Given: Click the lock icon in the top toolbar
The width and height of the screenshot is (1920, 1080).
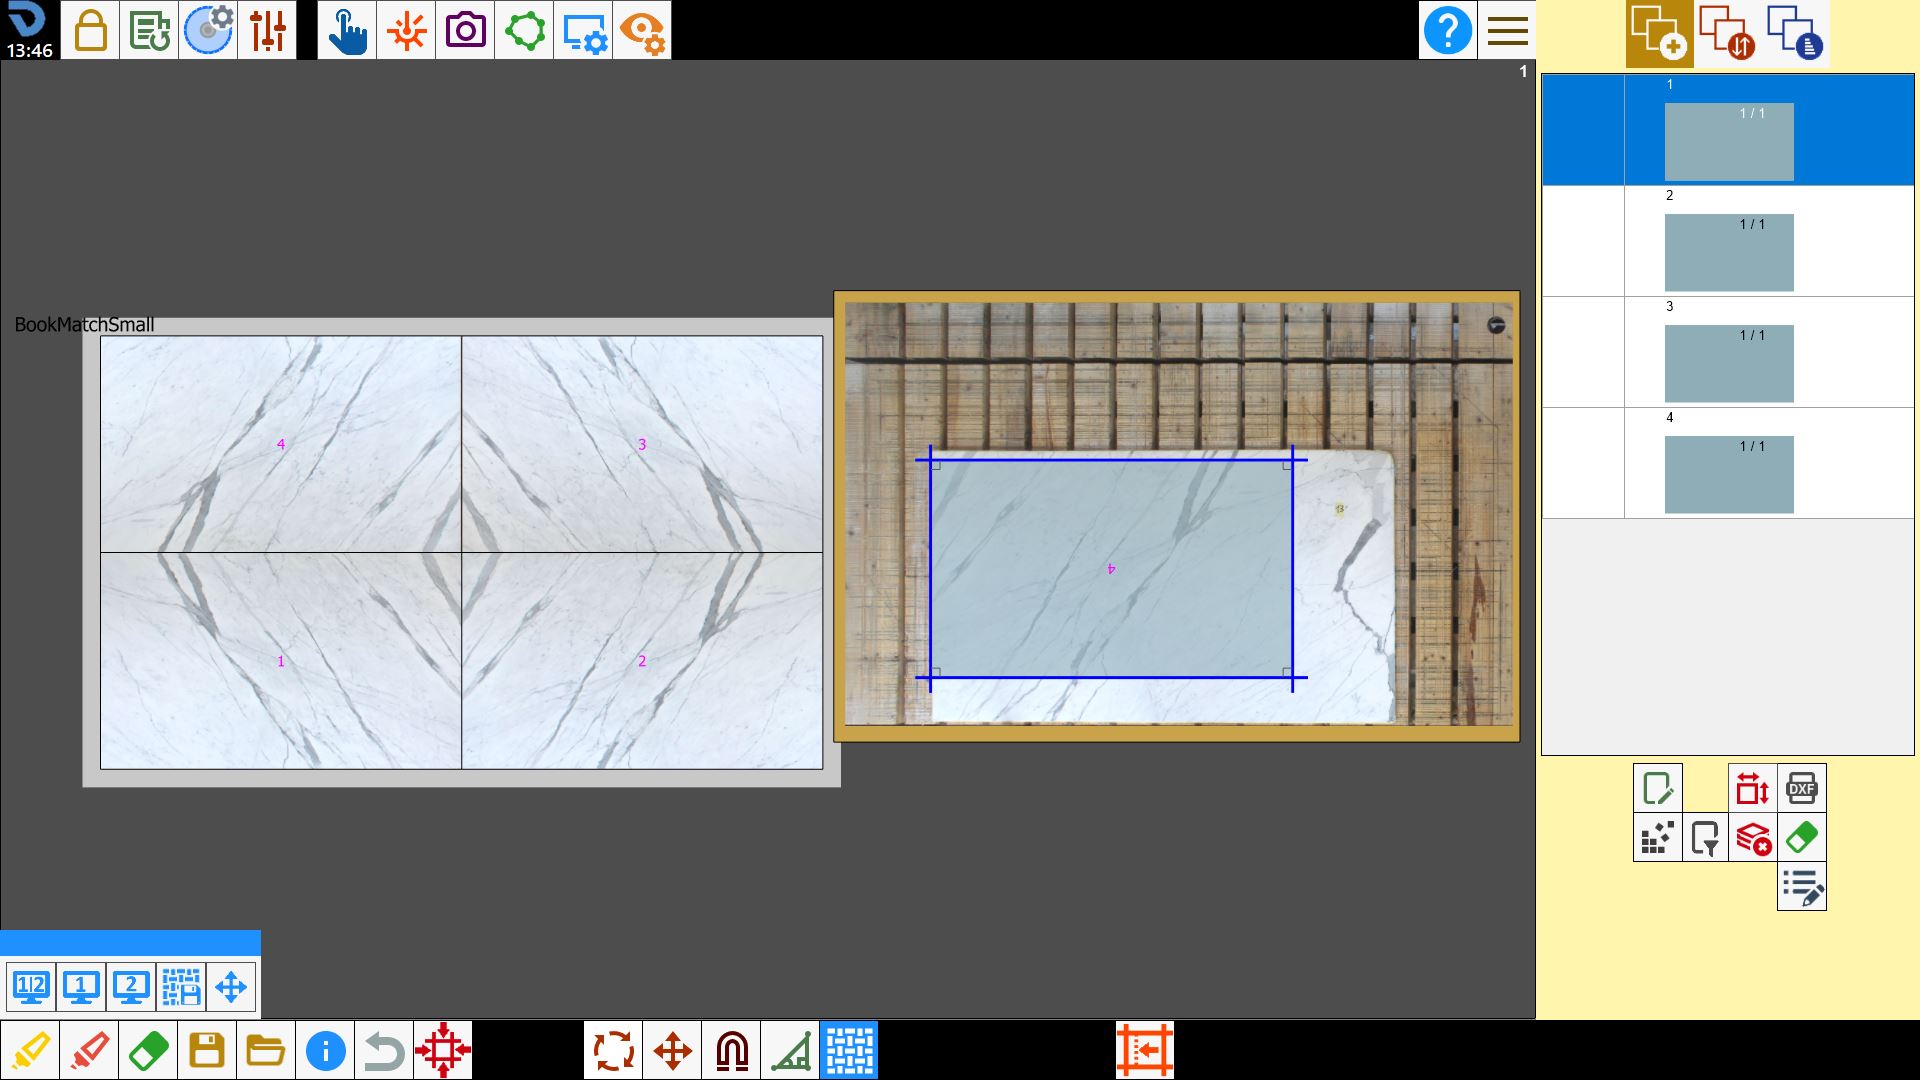Looking at the screenshot, I should 90,30.
